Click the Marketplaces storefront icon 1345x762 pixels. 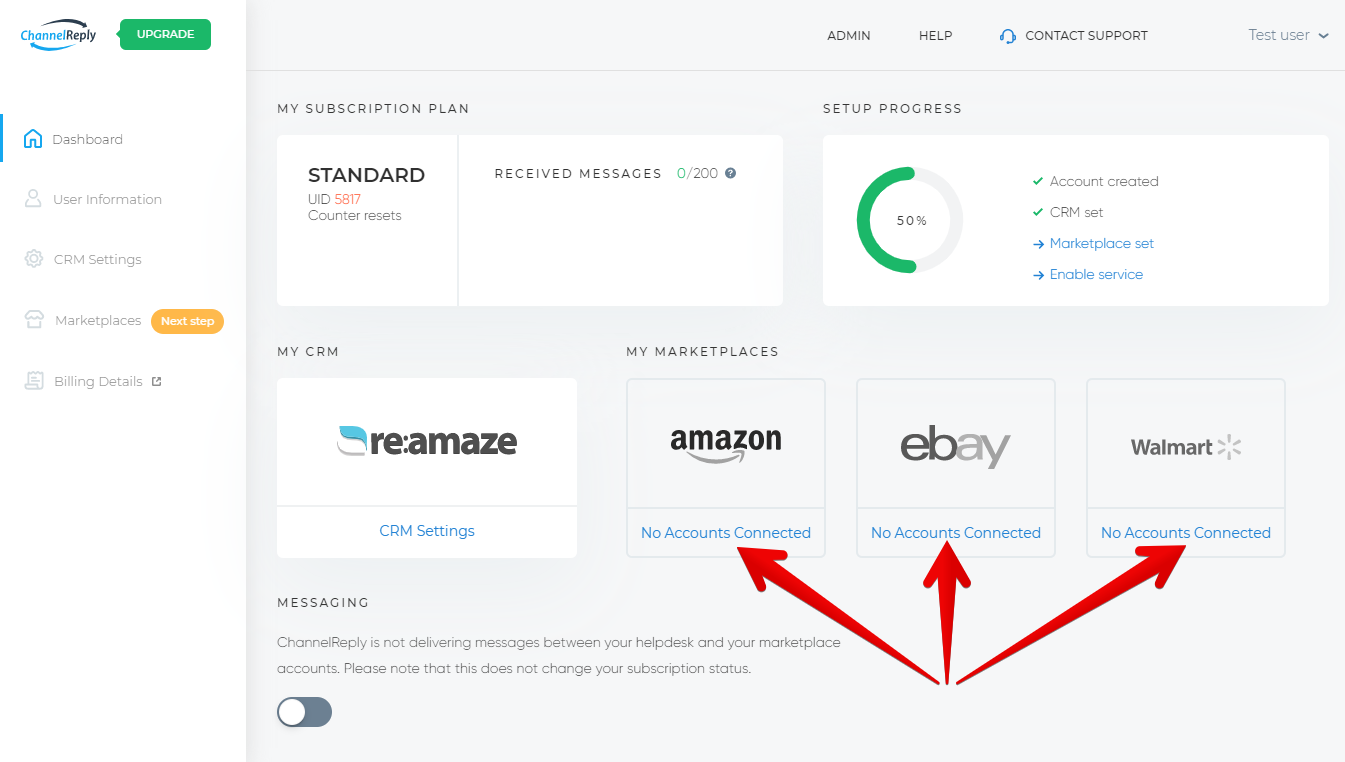coord(35,320)
